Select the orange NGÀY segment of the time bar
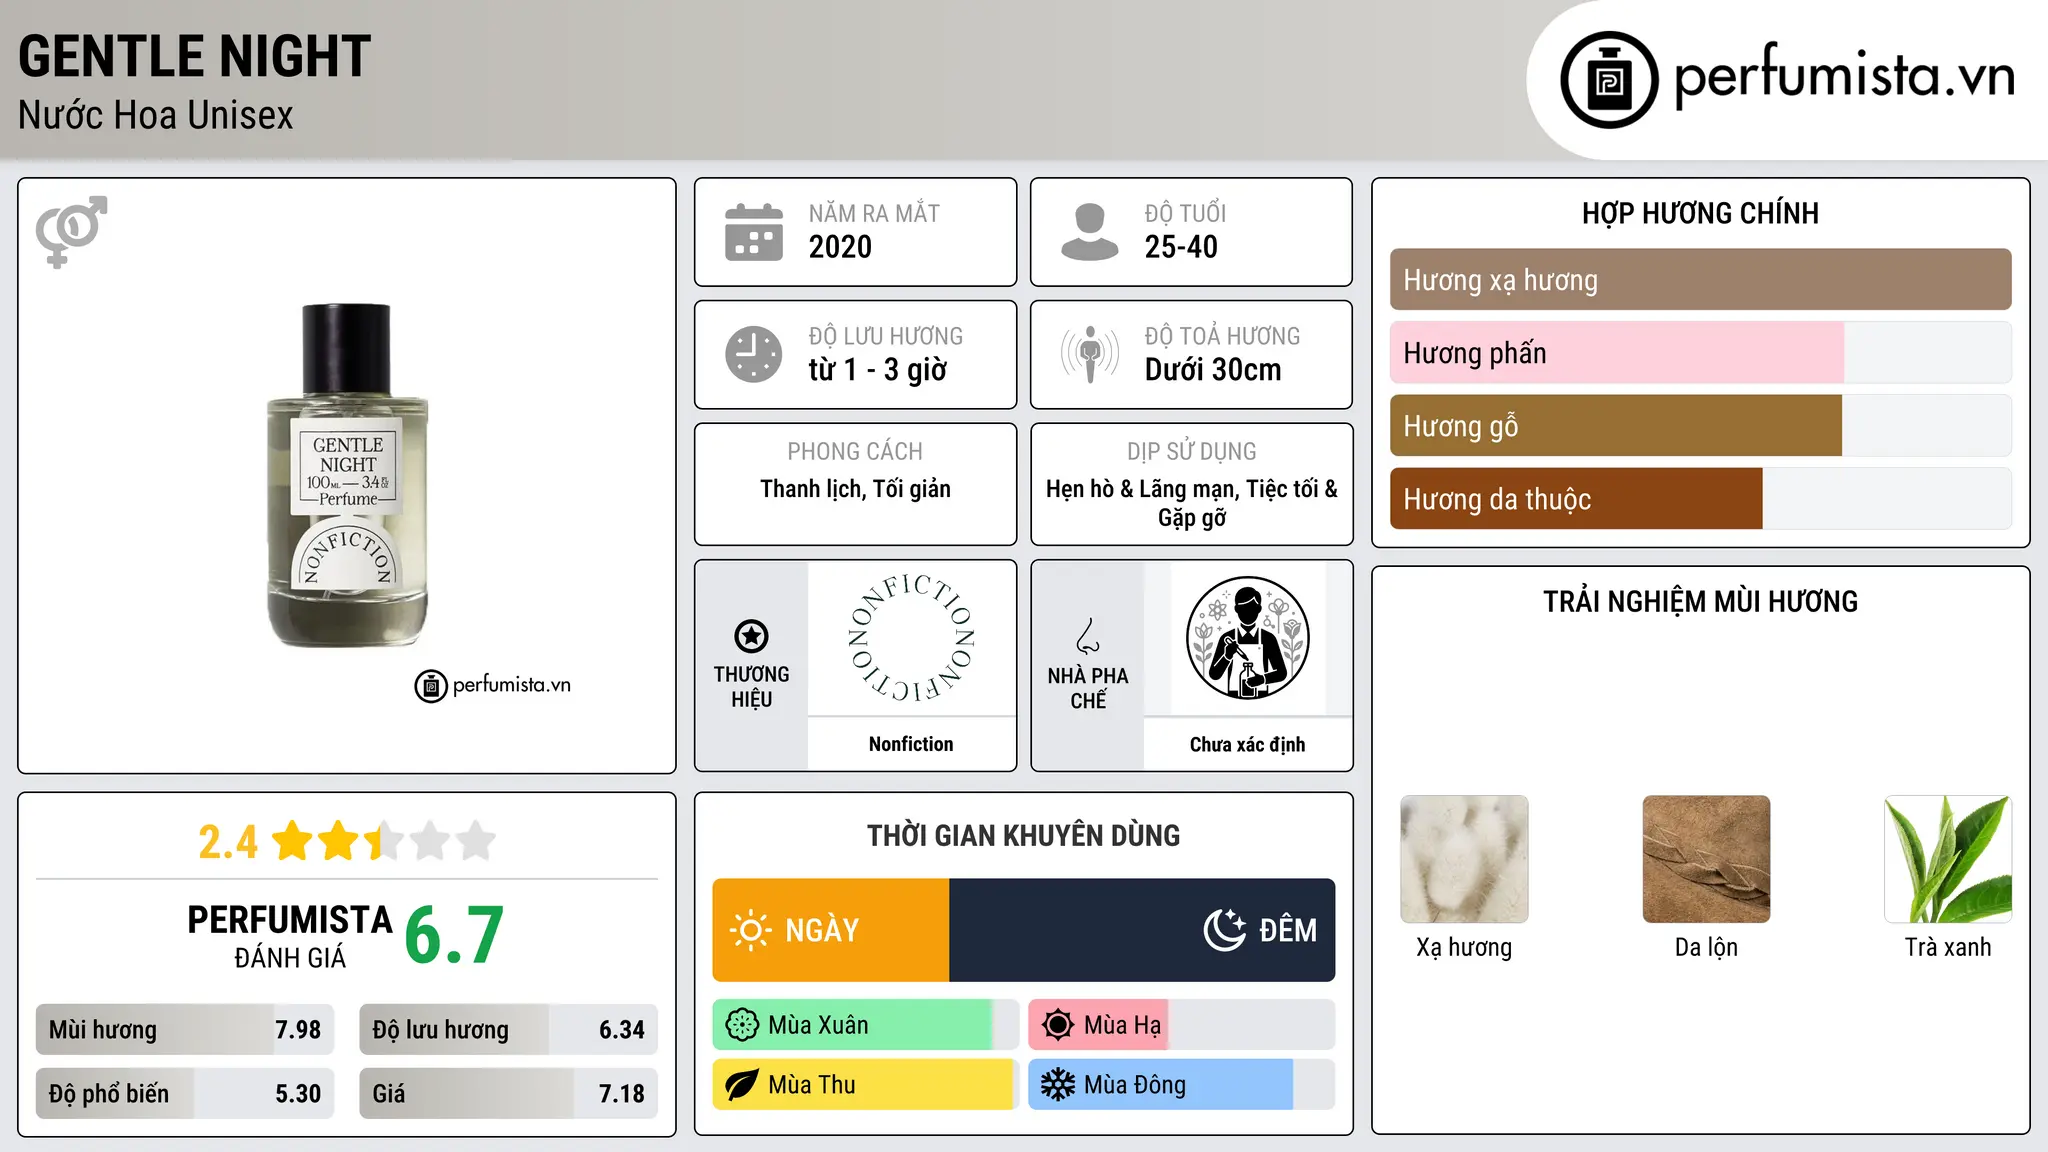2048x1152 pixels. pyautogui.click(x=831, y=930)
